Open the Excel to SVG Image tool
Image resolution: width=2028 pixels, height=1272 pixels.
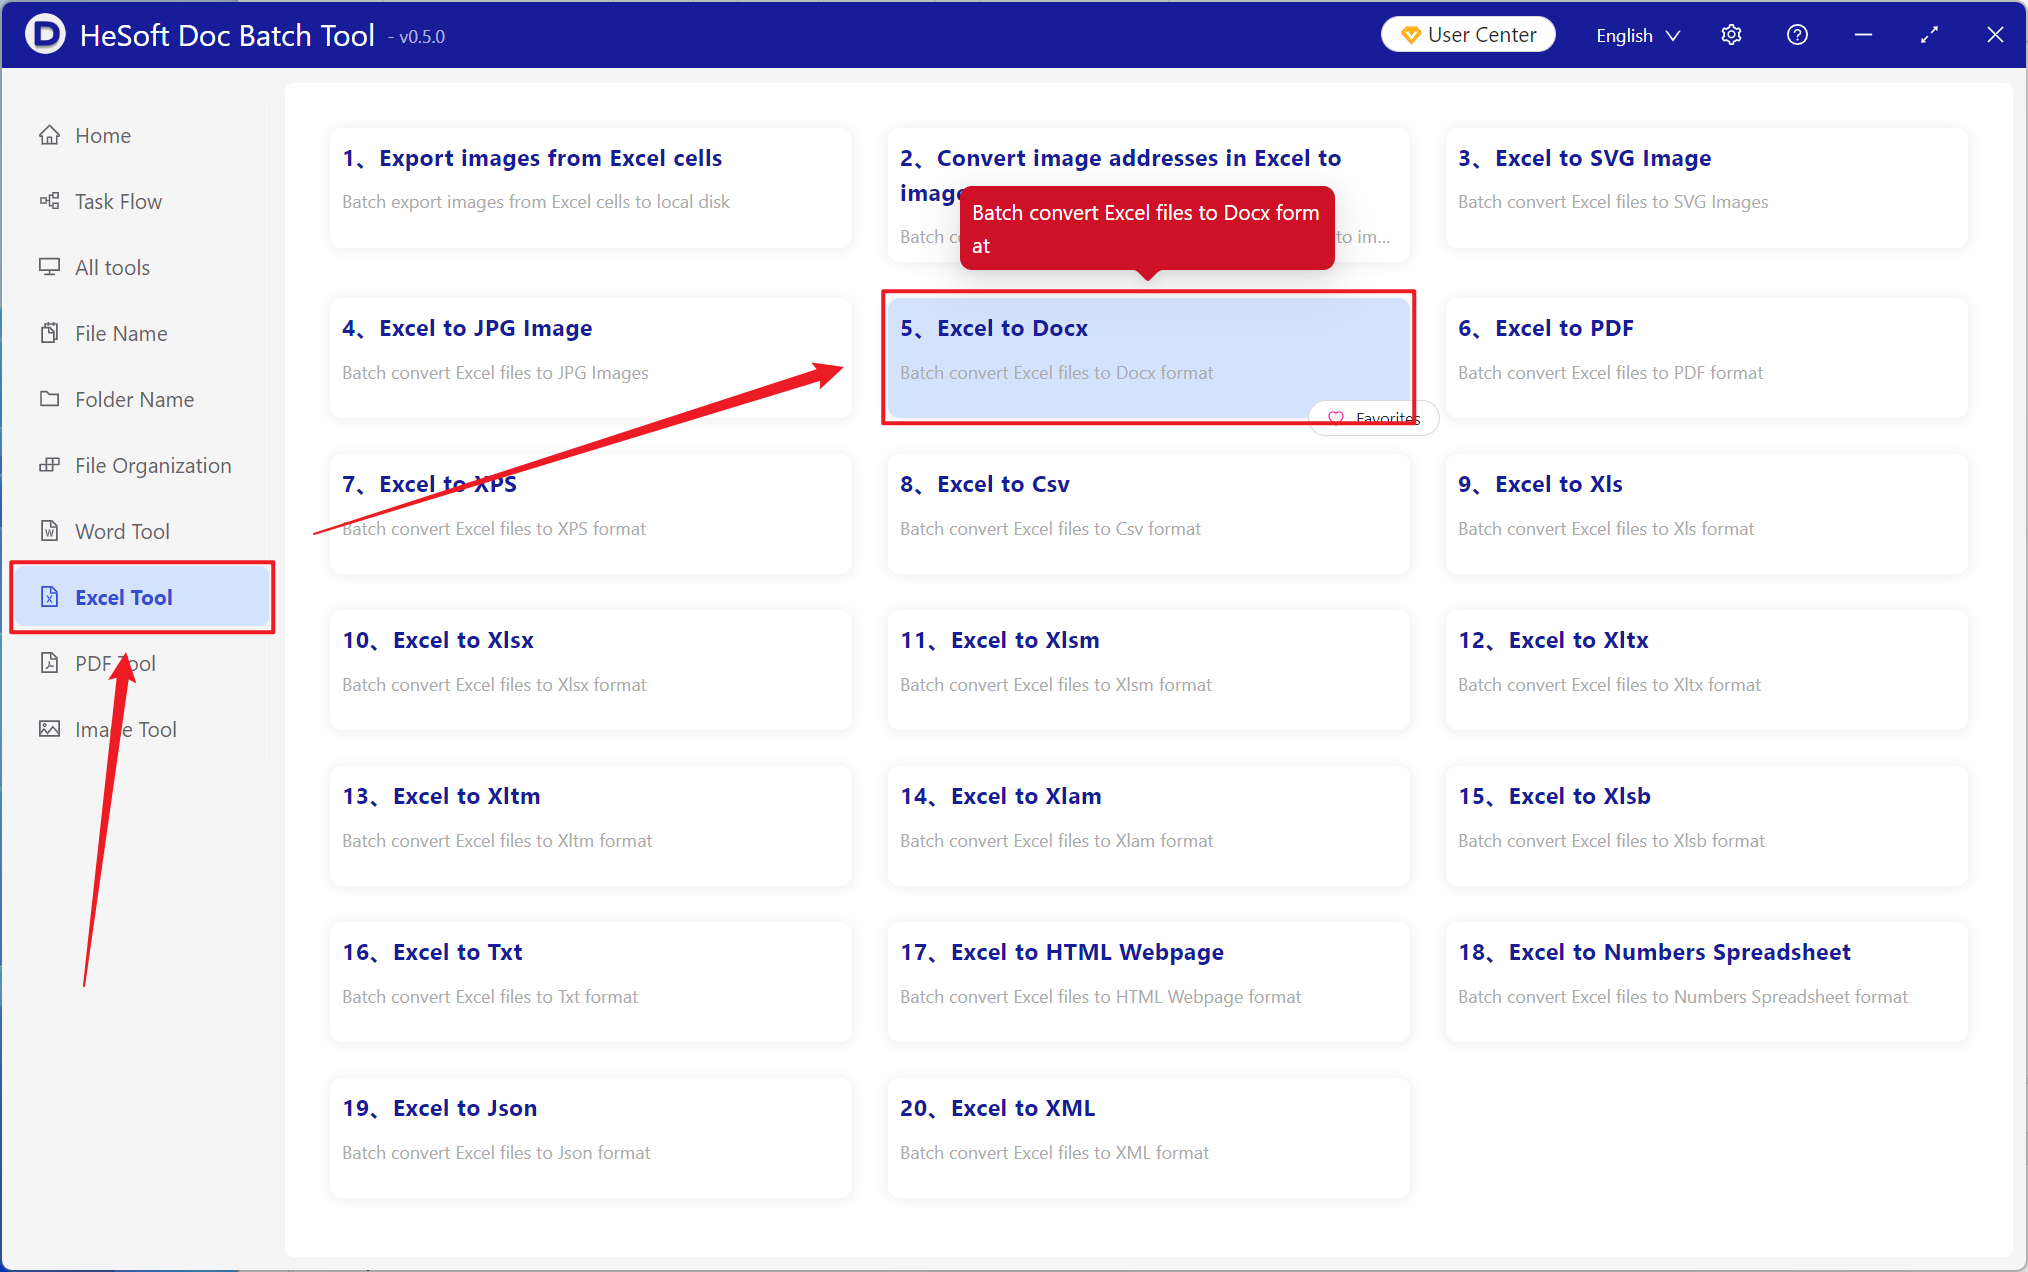[1706, 188]
